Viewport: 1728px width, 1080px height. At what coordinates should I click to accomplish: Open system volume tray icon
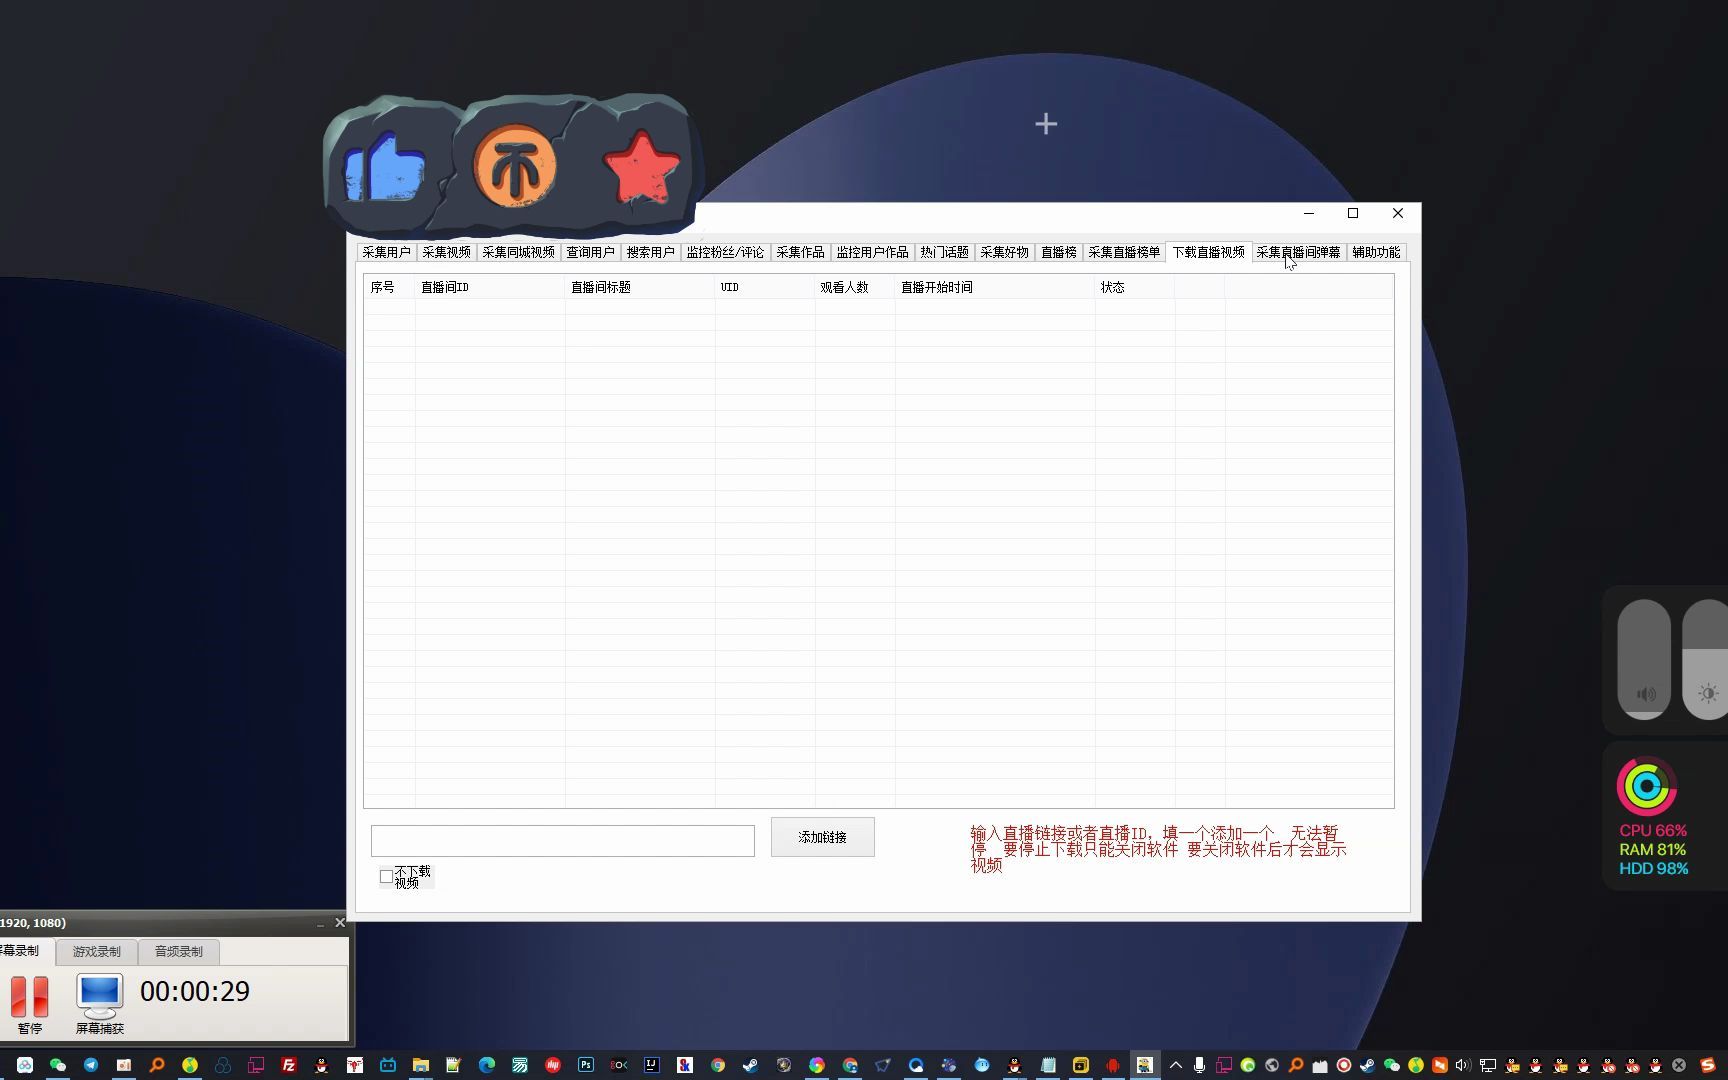click(1463, 1065)
